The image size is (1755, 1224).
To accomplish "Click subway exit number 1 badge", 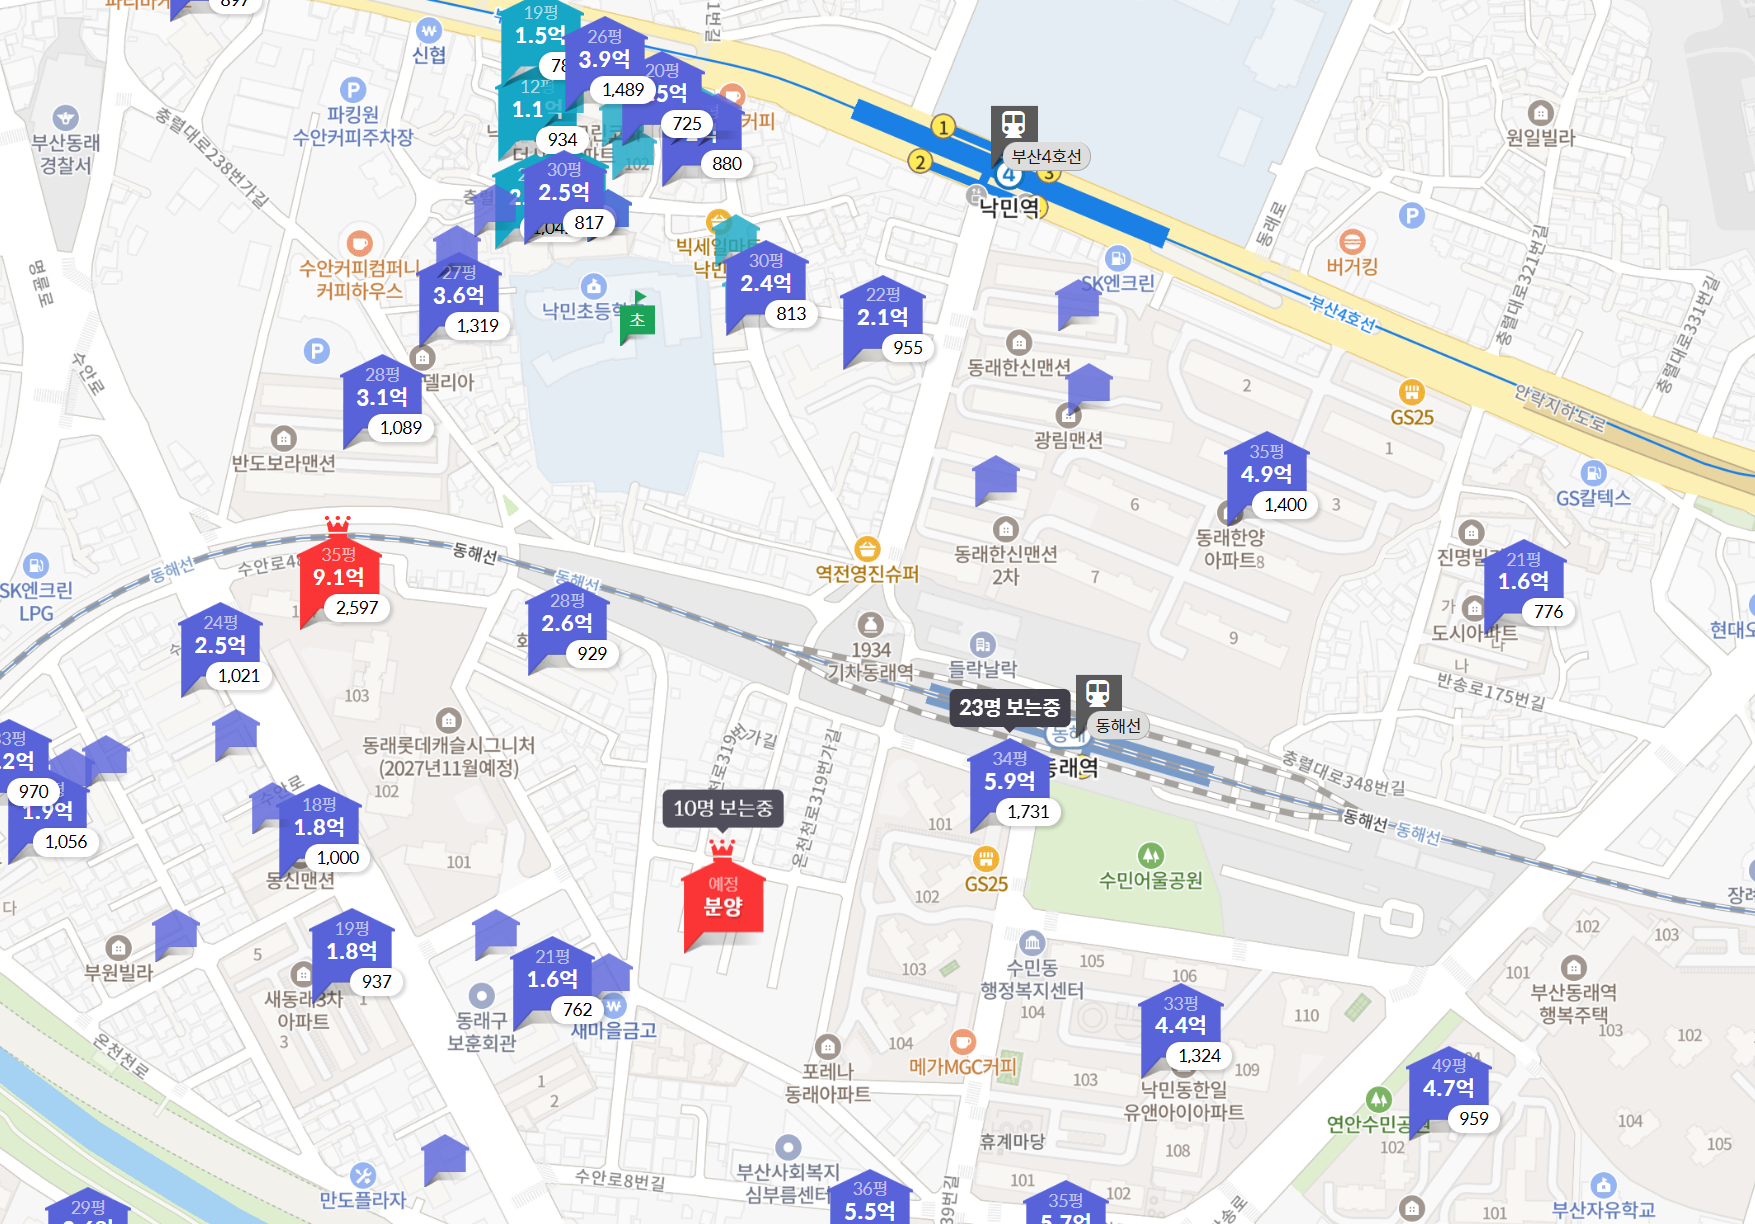I will [x=943, y=127].
